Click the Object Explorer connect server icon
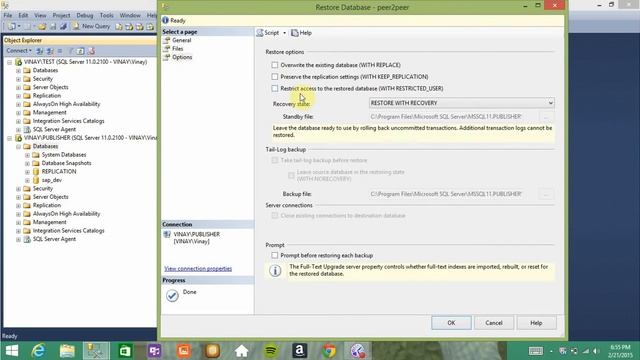Screen dimensions: 640x360 pyautogui.click(x=40, y=51)
